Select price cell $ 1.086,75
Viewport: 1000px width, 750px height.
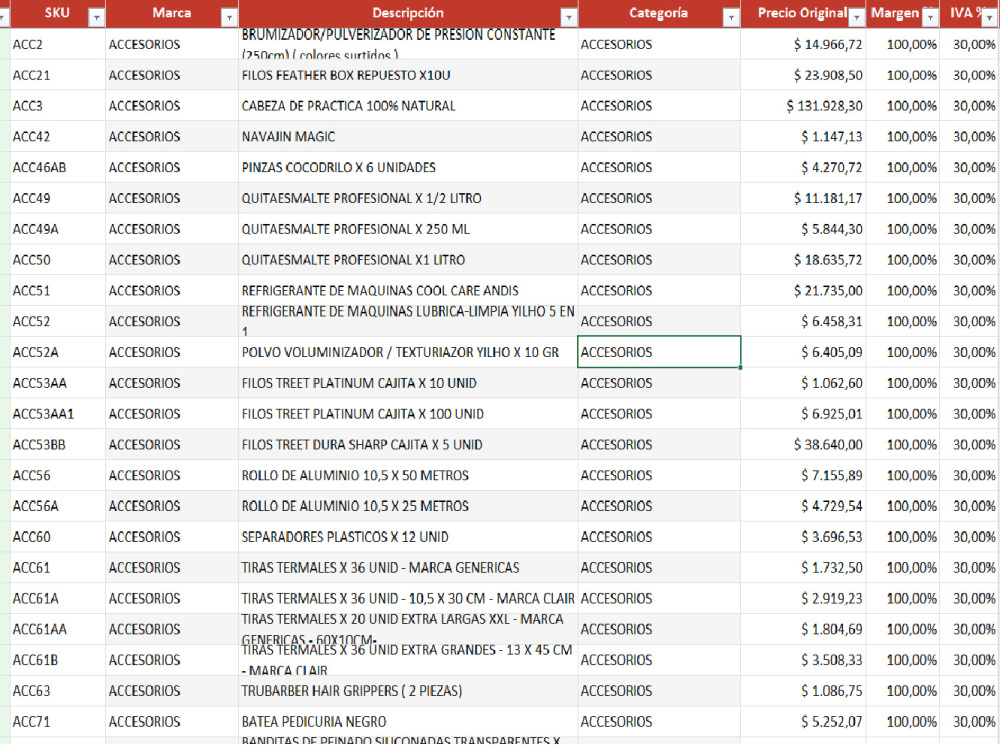tap(802, 691)
